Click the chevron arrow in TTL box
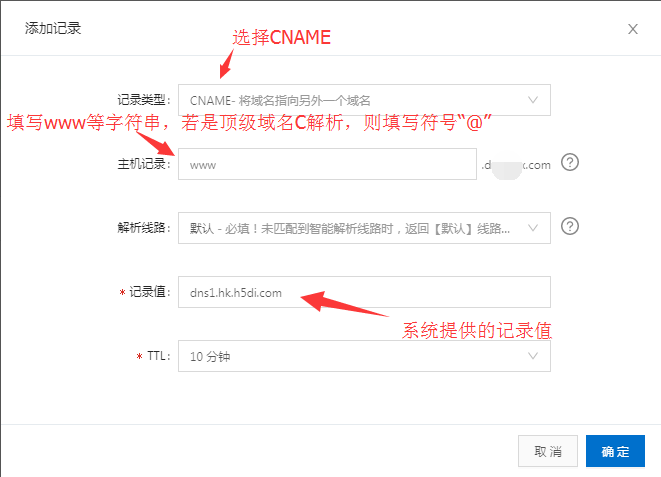 [x=533, y=356]
